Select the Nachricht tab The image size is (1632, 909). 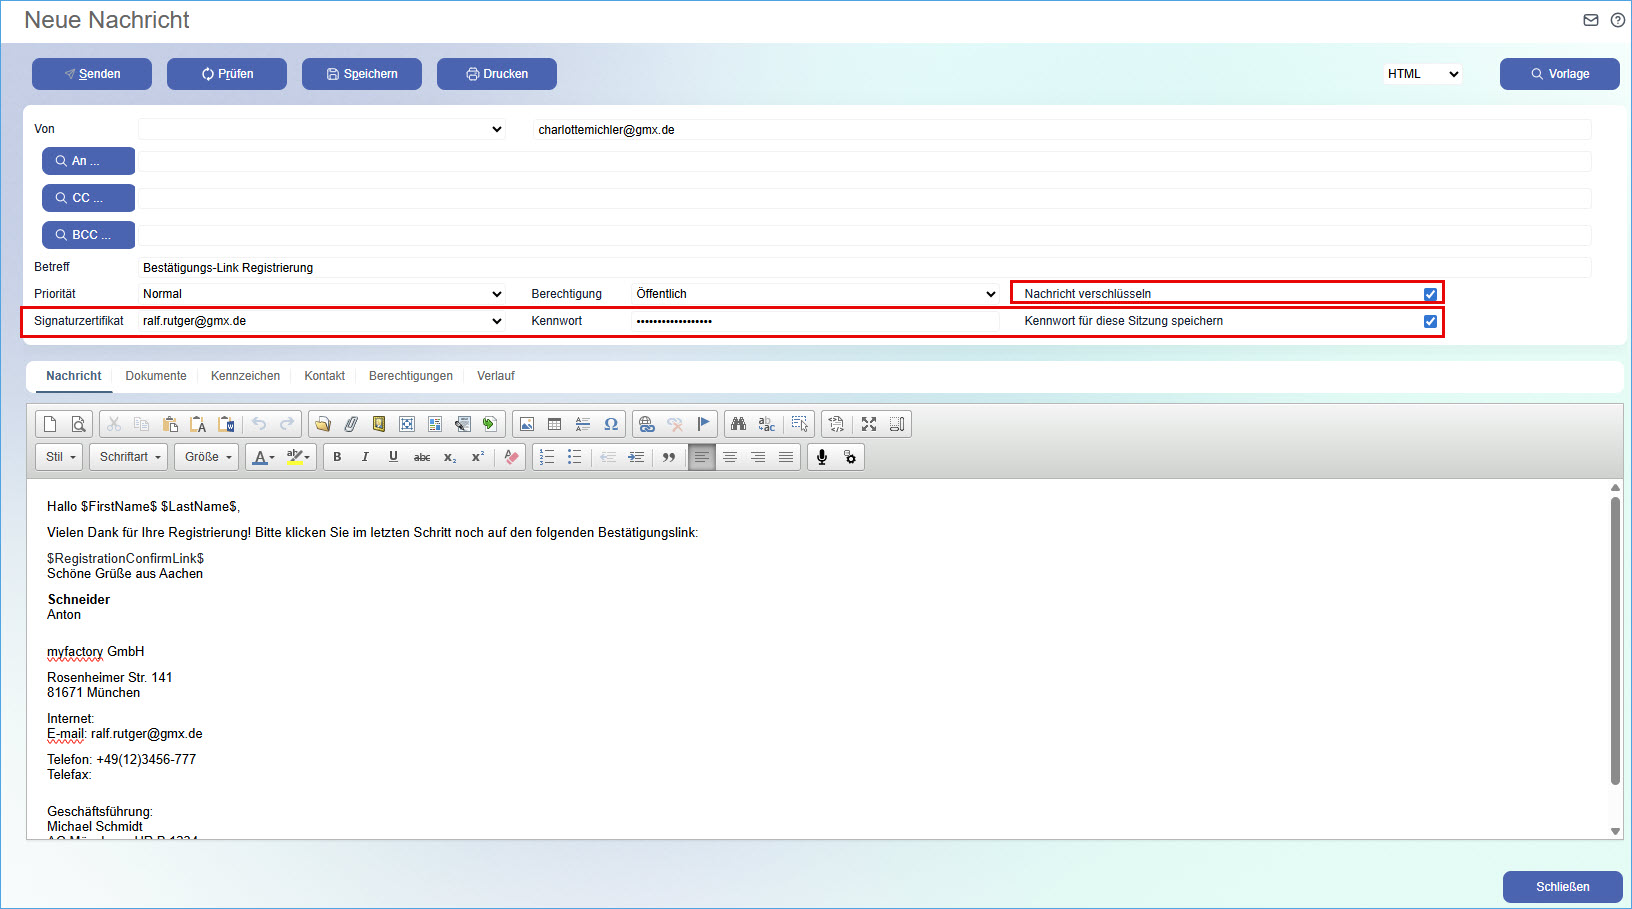click(74, 376)
